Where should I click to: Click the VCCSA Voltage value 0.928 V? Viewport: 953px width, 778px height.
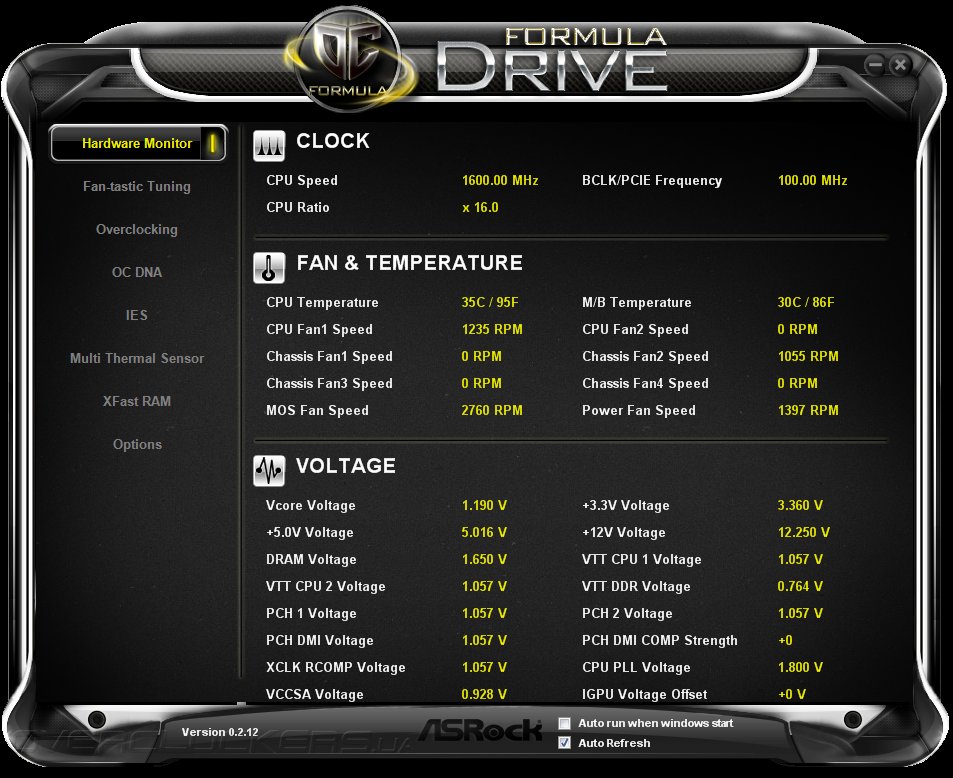[x=484, y=695]
